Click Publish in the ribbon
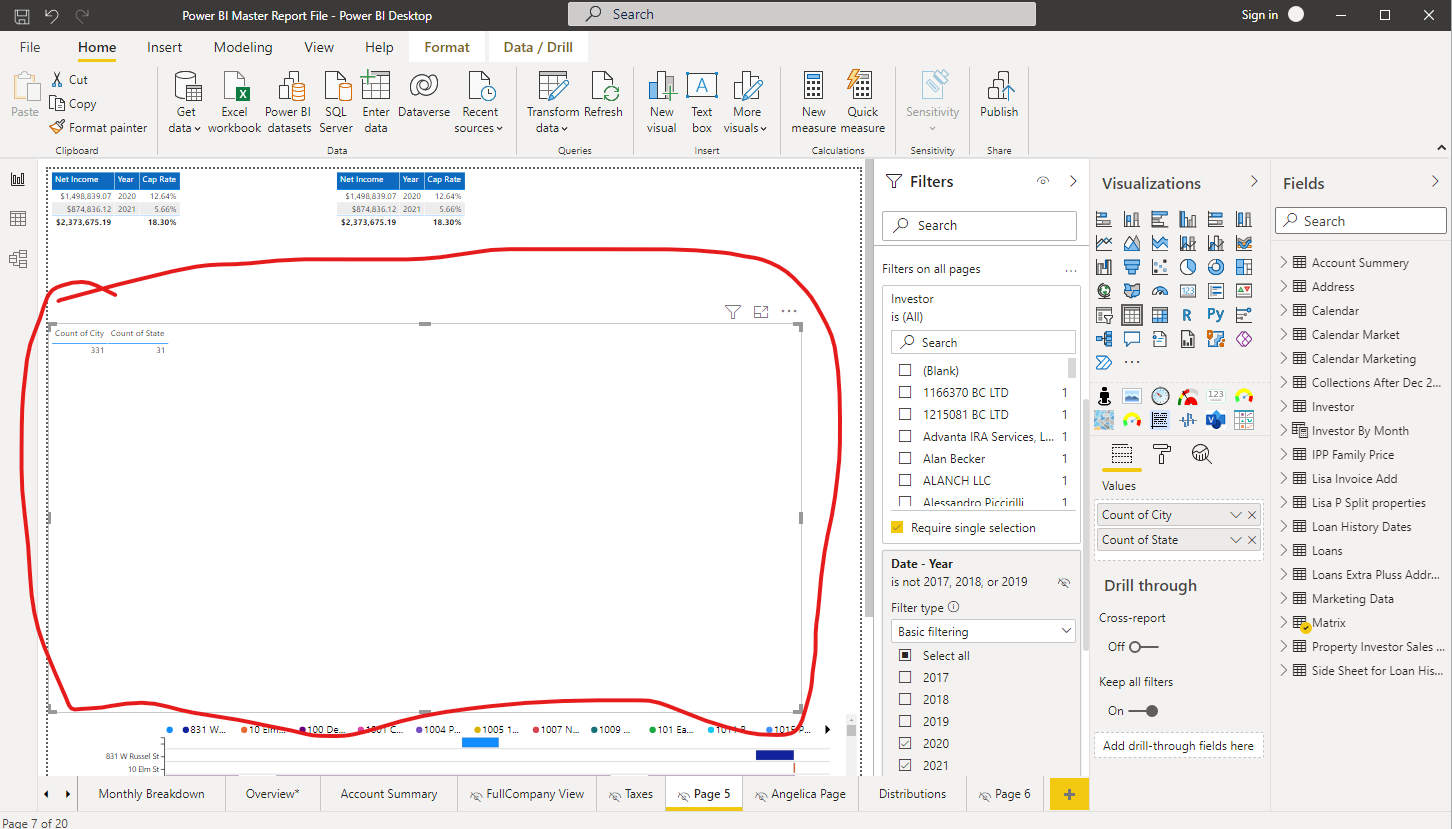 pyautogui.click(x=999, y=97)
